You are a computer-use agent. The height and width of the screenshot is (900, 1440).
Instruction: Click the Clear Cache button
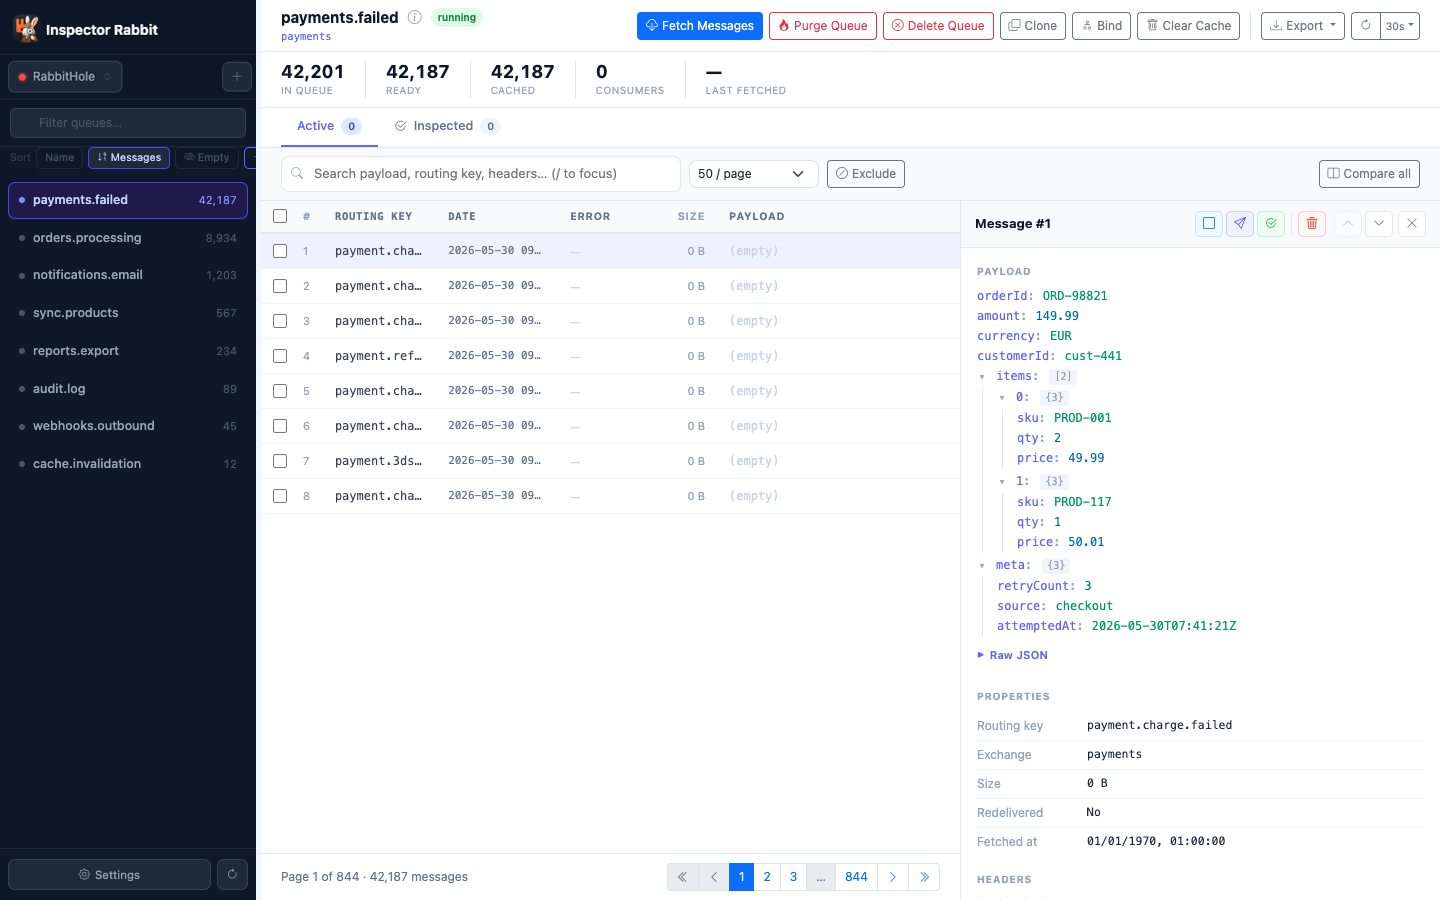[1188, 26]
